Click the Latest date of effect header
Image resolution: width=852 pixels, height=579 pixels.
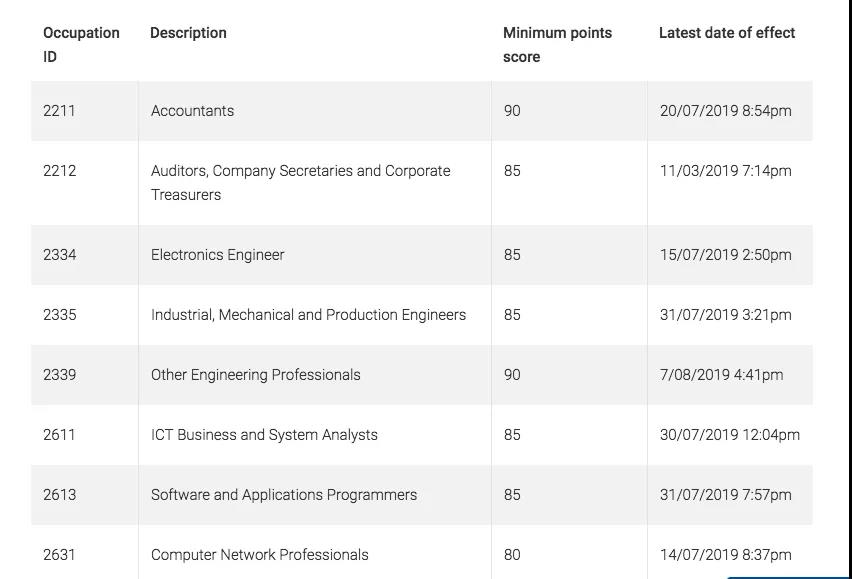726,33
